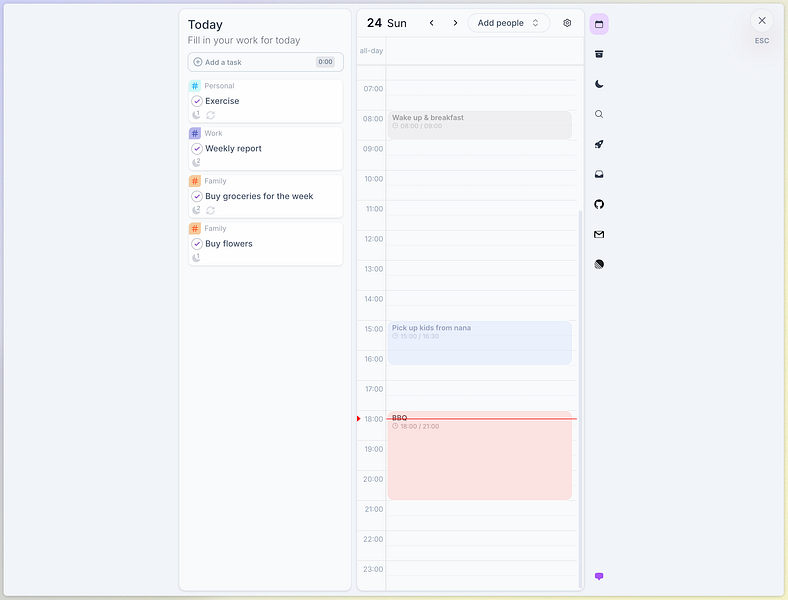Image resolution: width=788 pixels, height=600 pixels.
Task: Open the Add people dropdown
Action: (509, 23)
